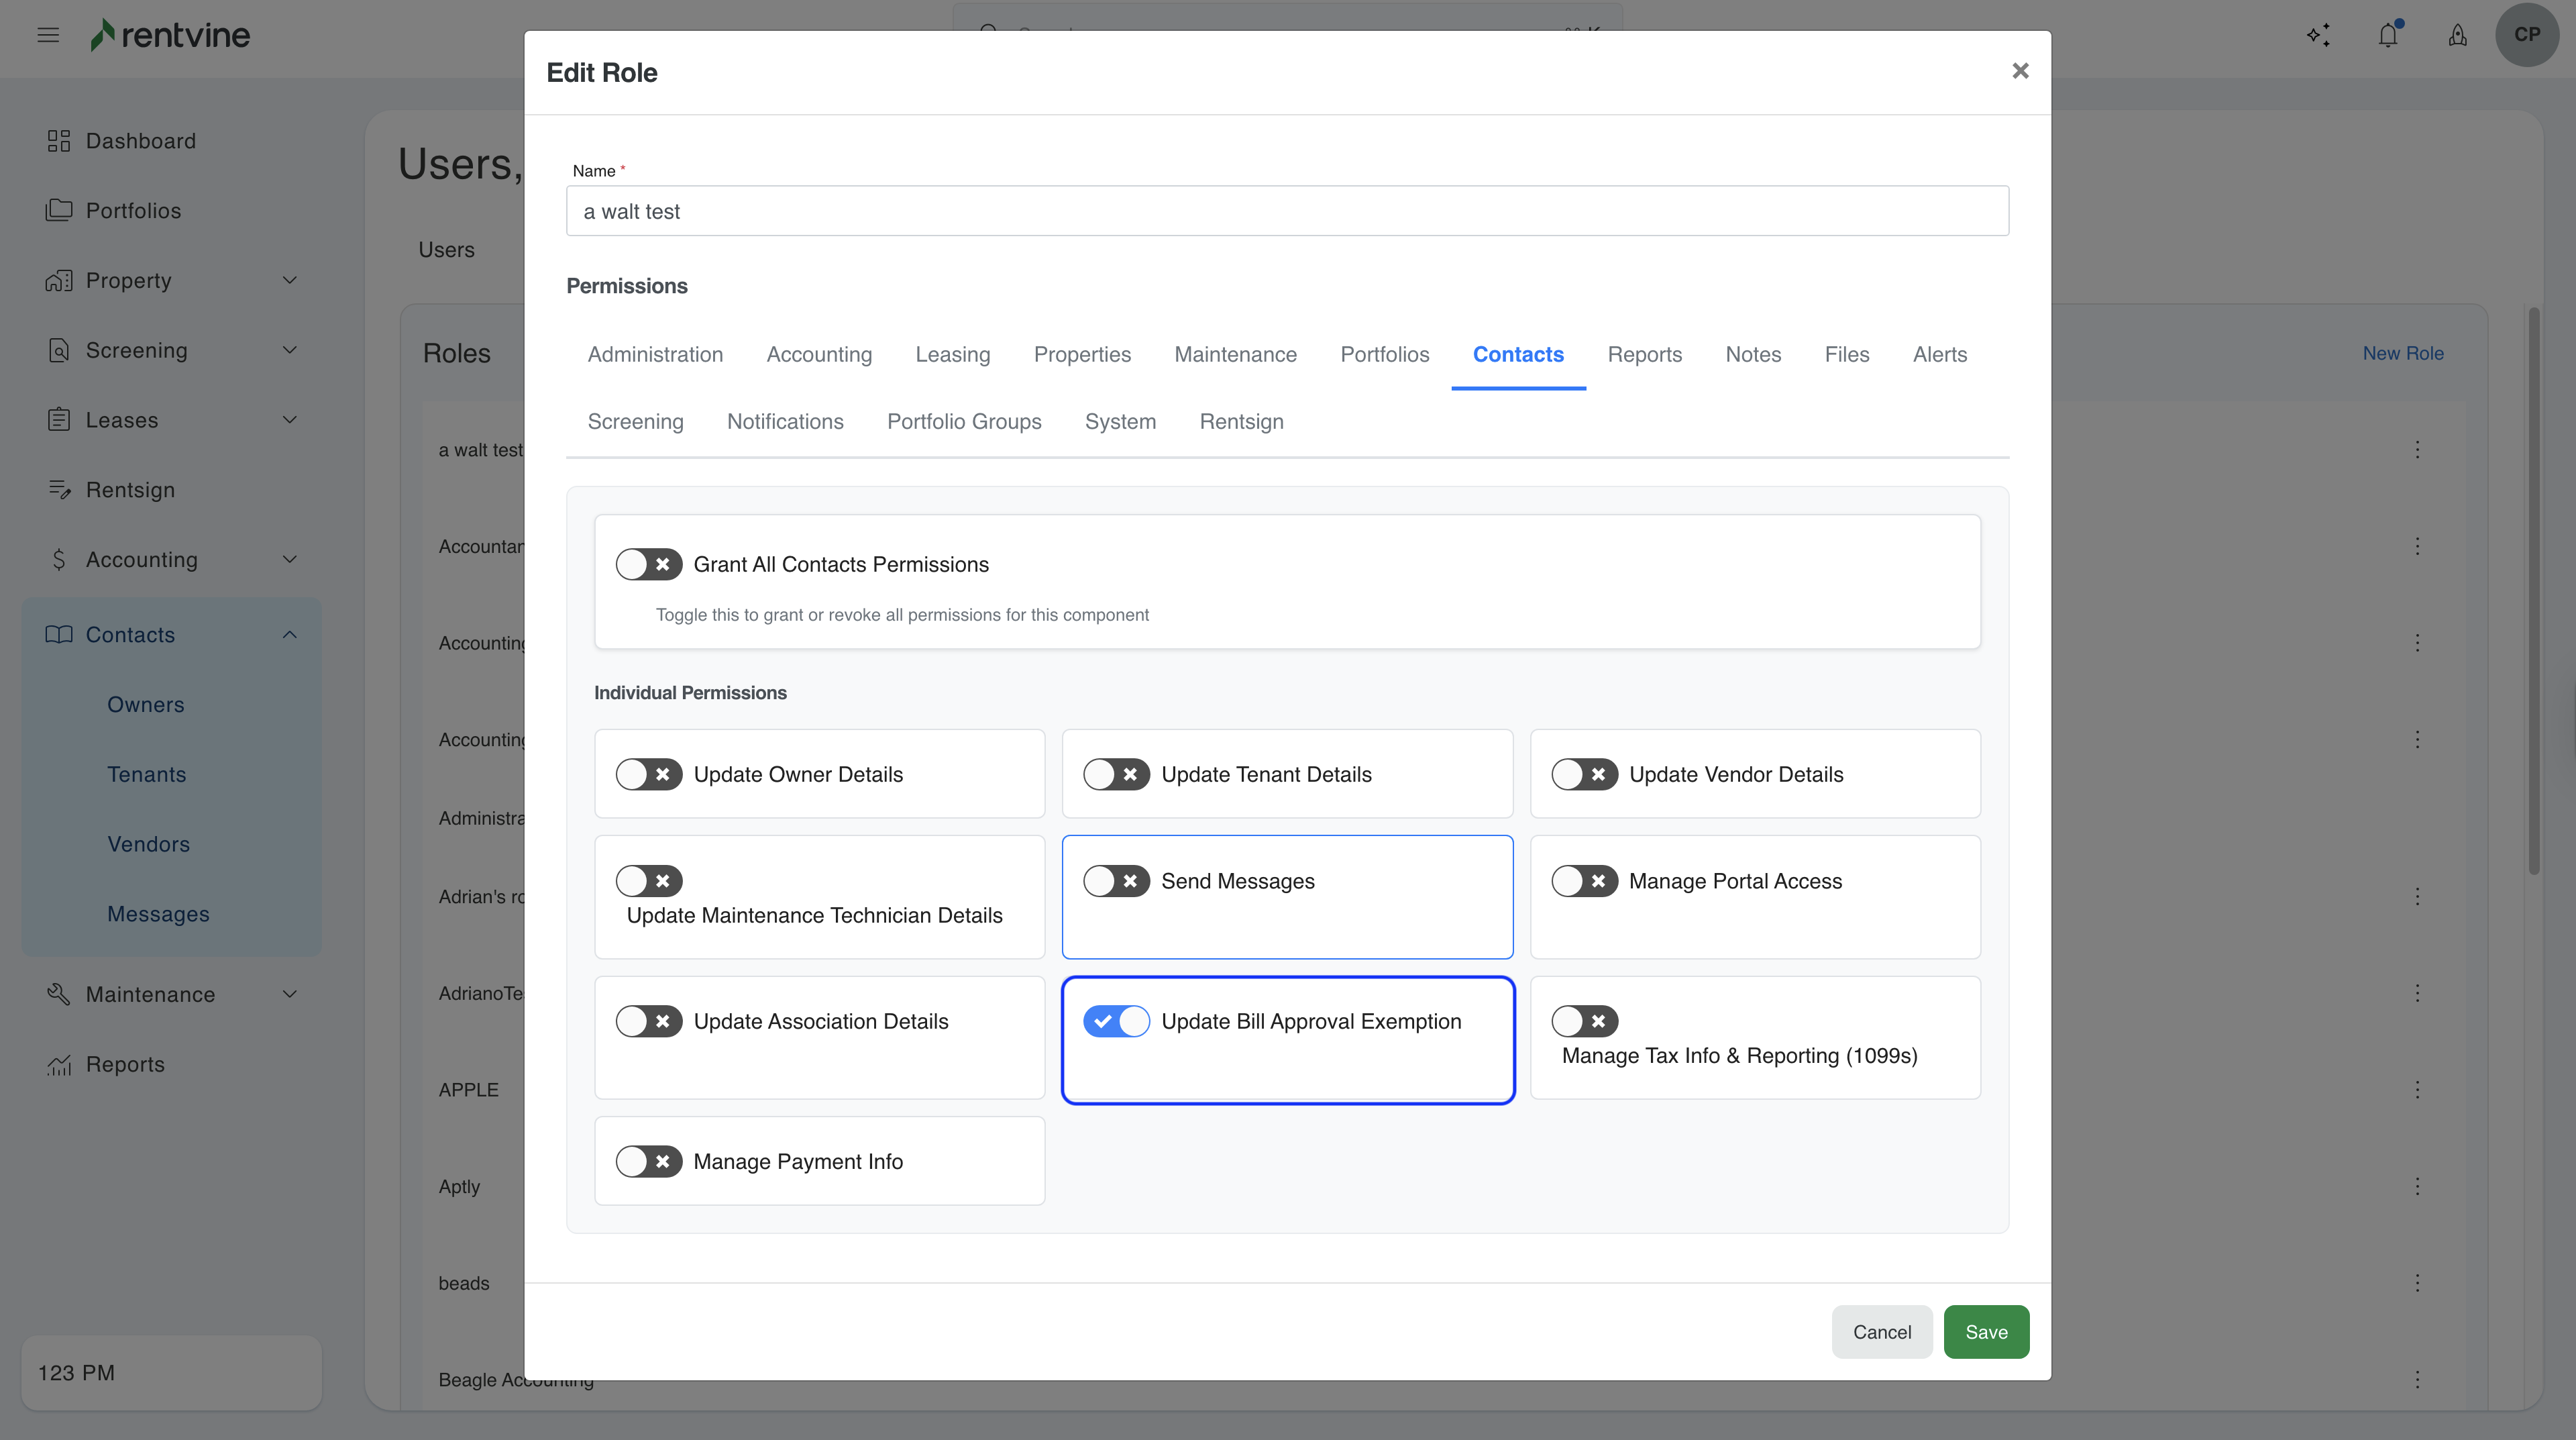Click the rocket icon in header

(x=2457, y=36)
